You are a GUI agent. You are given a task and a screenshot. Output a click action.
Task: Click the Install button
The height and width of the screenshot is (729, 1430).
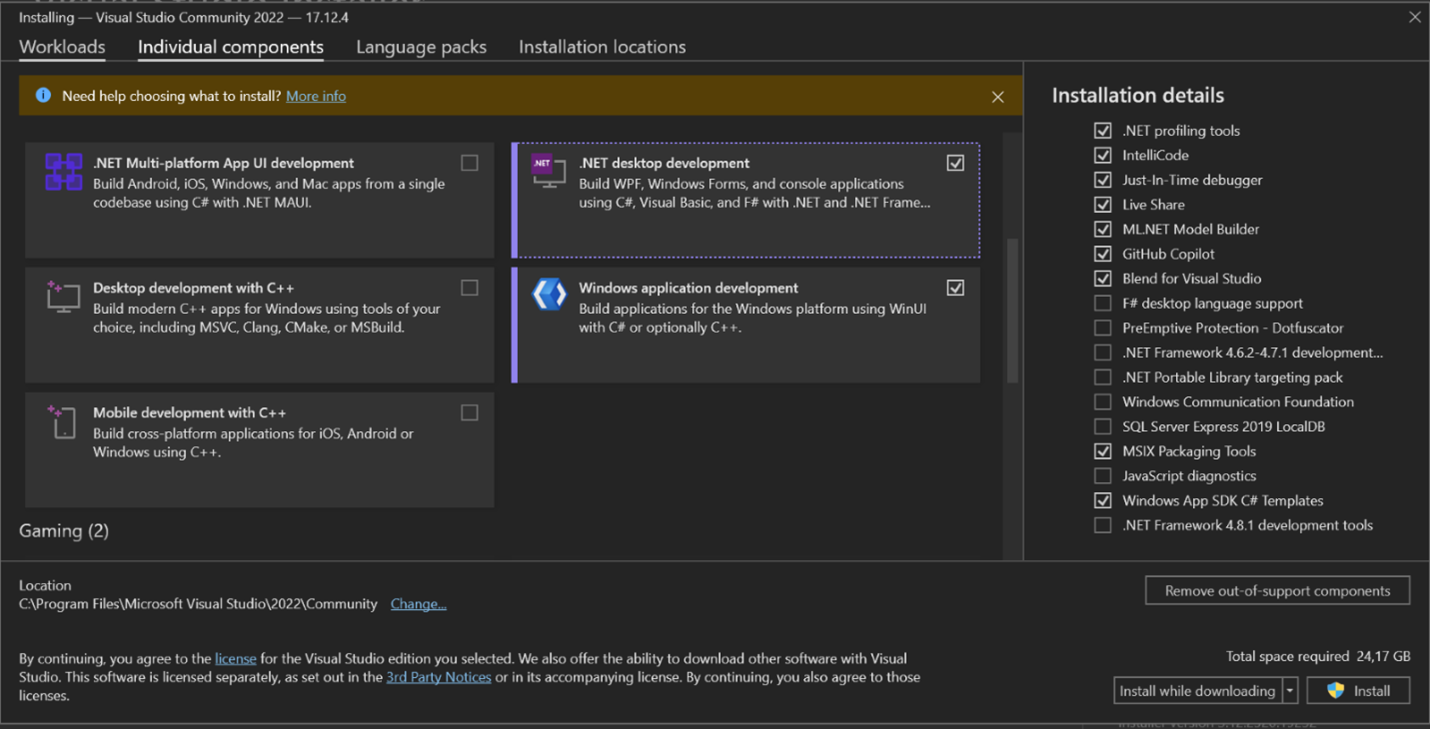click(1358, 691)
